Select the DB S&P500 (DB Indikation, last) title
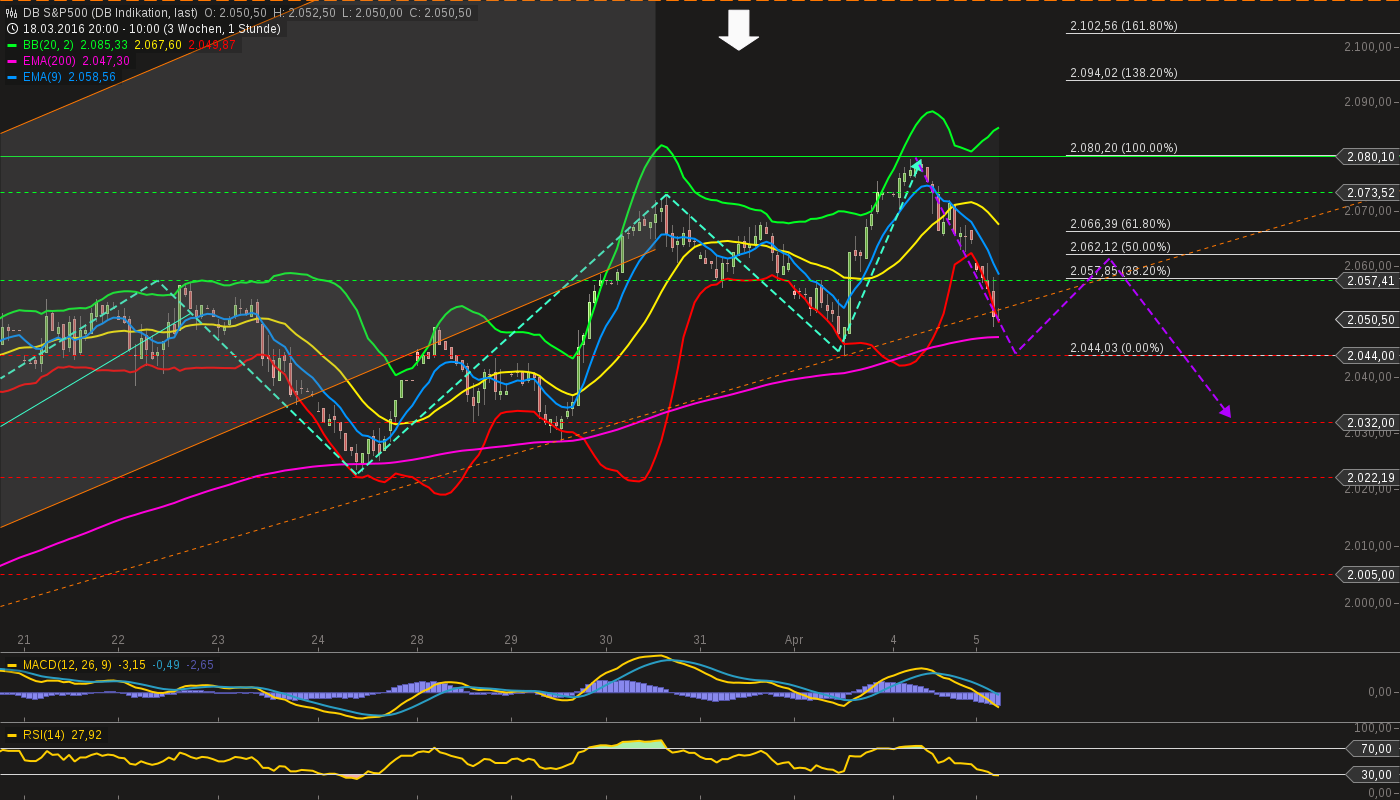The height and width of the screenshot is (800, 1400). coord(110,13)
